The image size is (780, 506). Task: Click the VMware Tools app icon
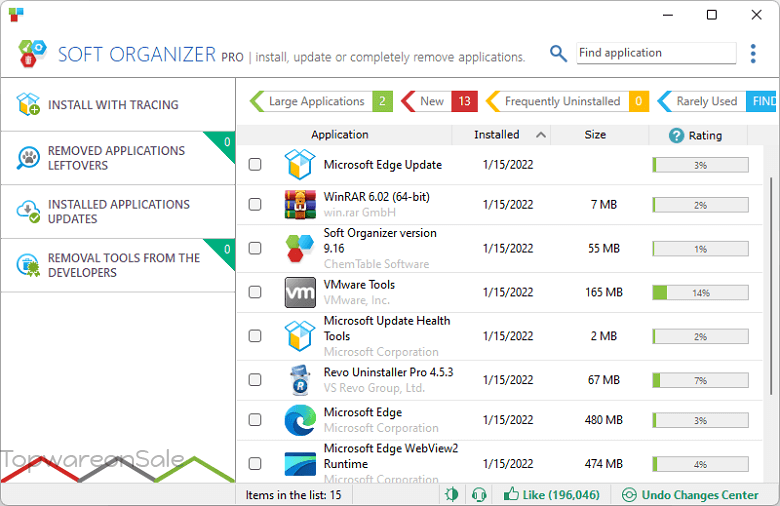pos(300,292)
